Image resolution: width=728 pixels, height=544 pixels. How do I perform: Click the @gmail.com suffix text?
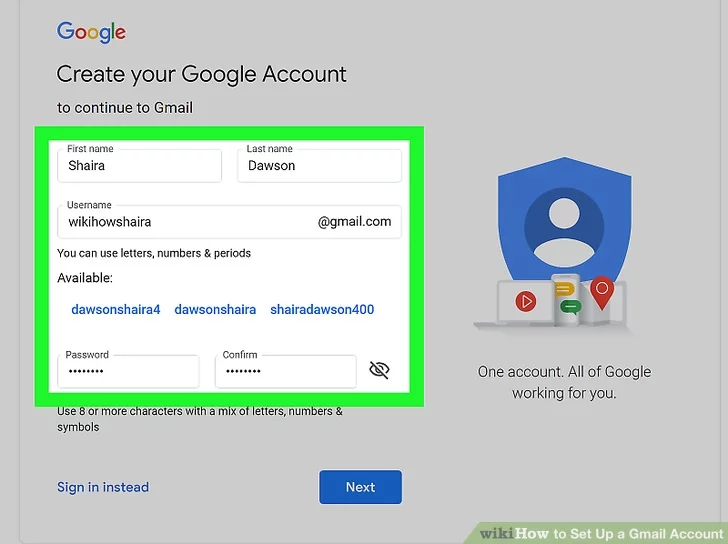pos(354,222)
